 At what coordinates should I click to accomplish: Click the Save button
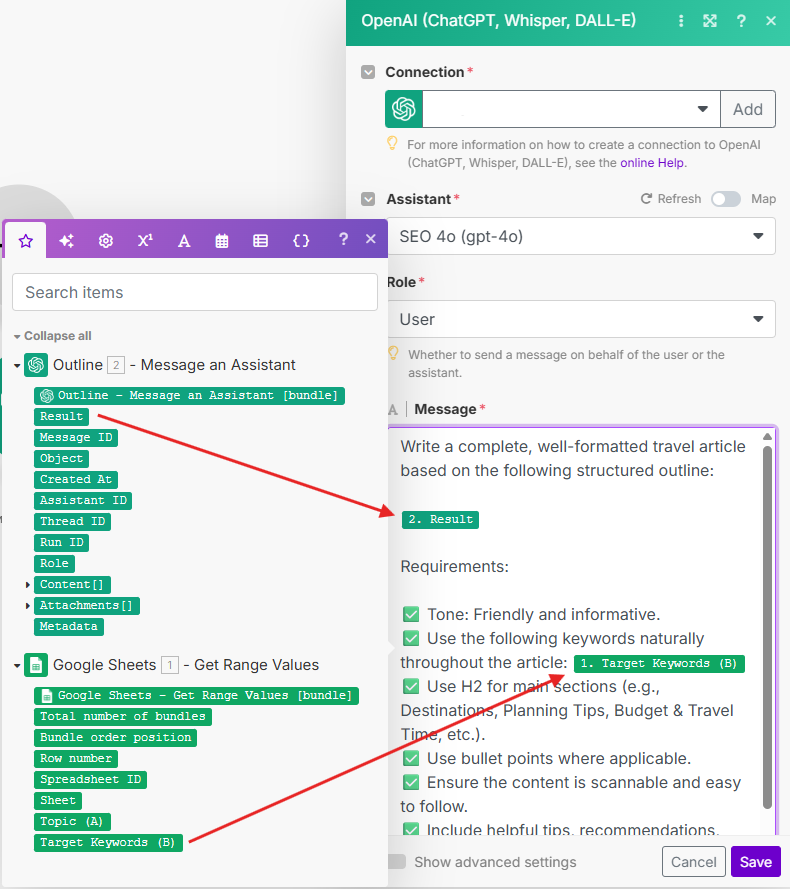(x=755, y=862)
